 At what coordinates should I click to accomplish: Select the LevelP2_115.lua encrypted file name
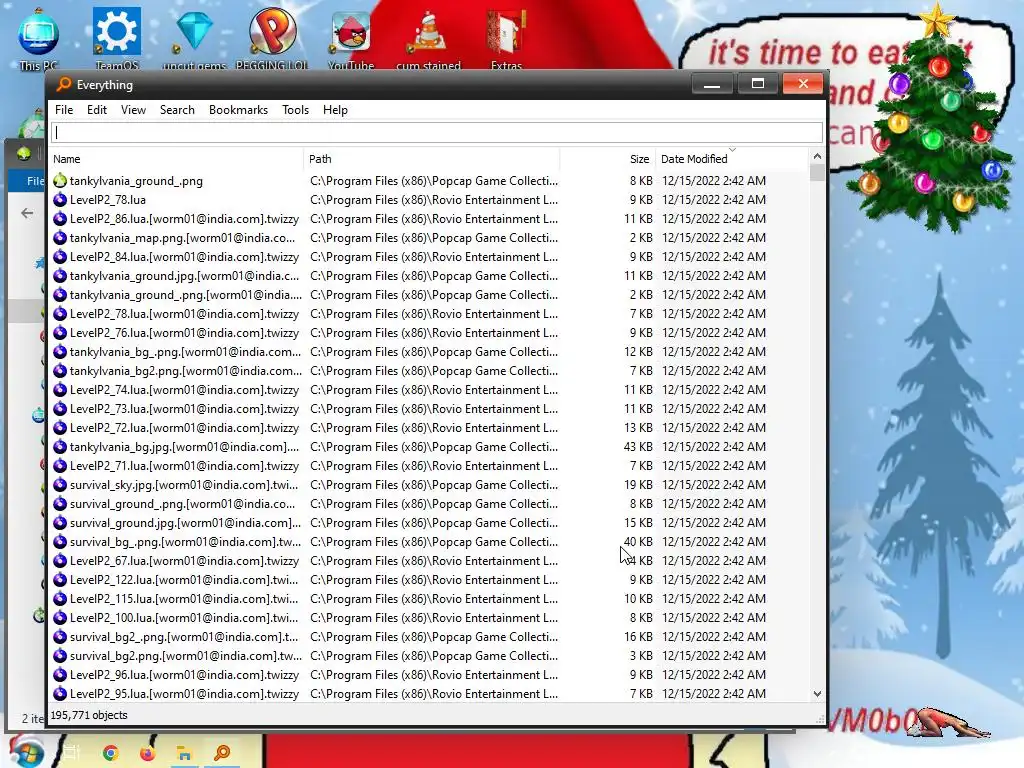[184, 599]
